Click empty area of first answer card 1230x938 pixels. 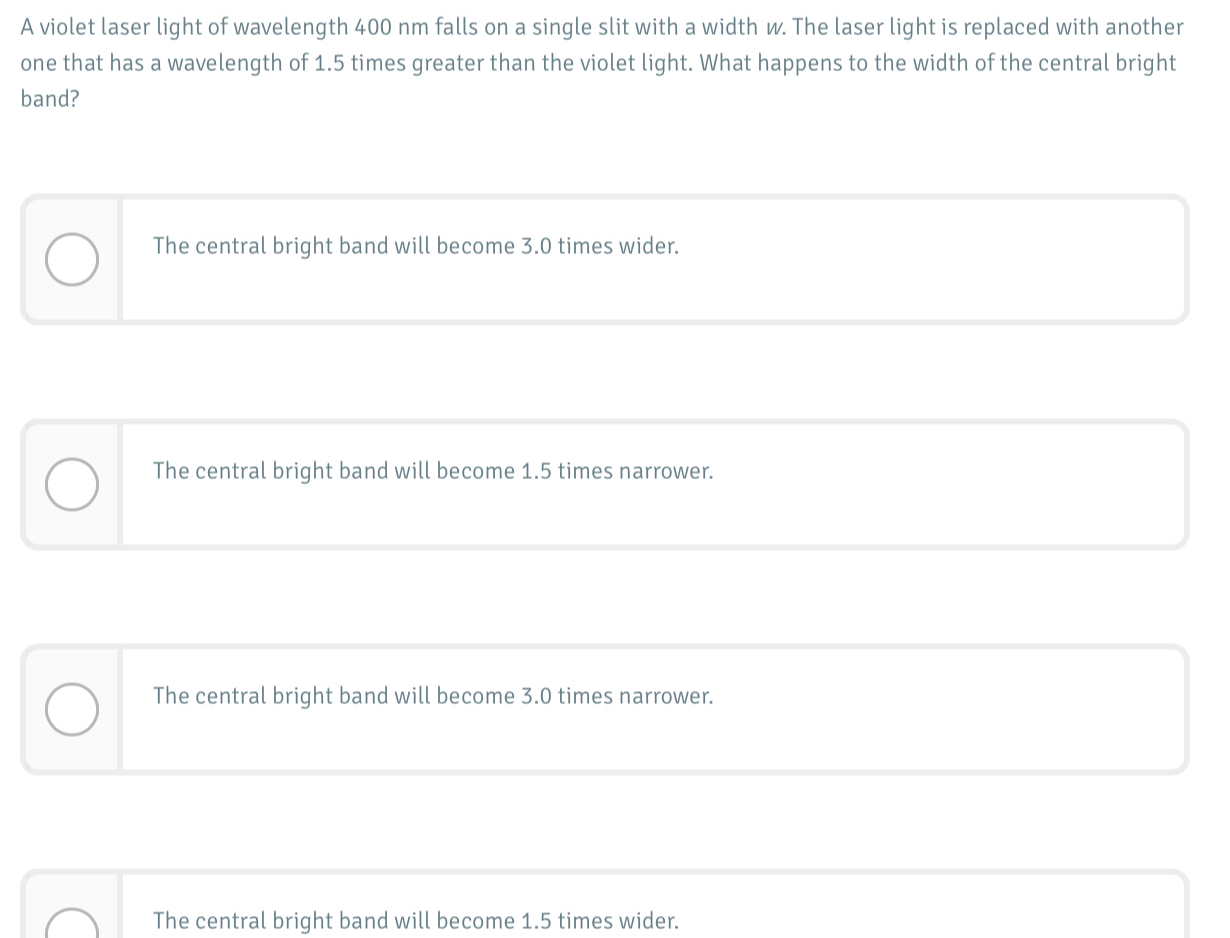[930, 260]
